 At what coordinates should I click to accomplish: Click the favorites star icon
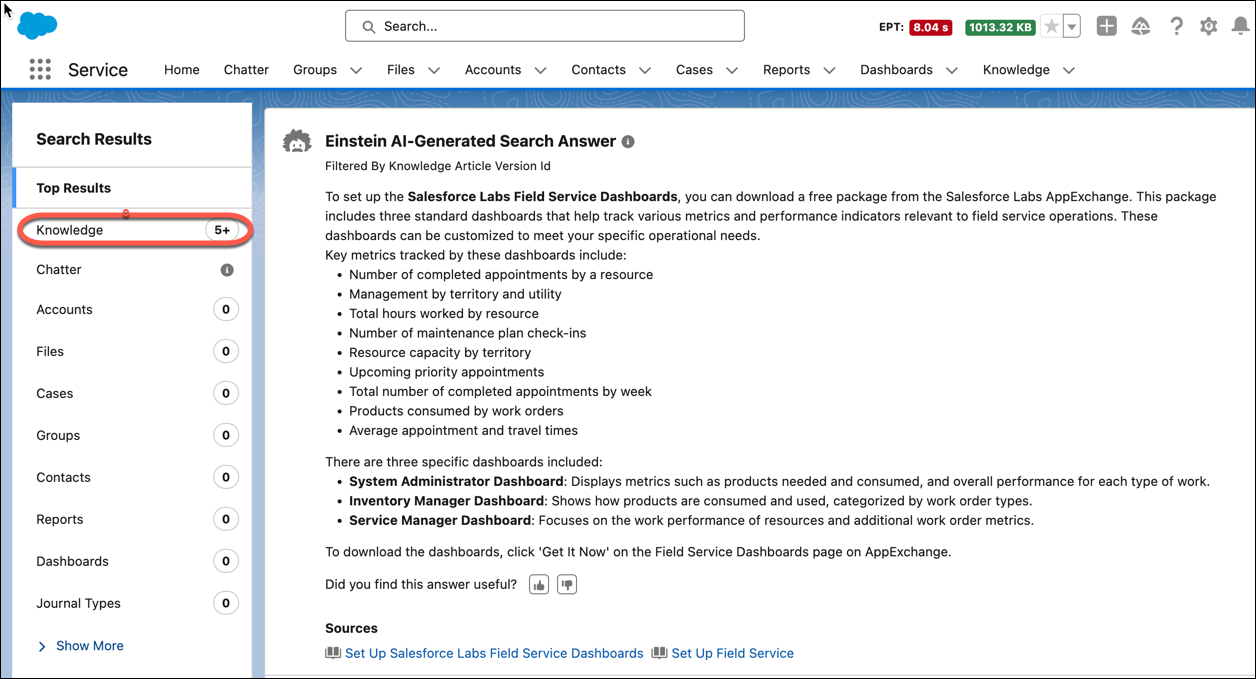[x=1051, y=27]
